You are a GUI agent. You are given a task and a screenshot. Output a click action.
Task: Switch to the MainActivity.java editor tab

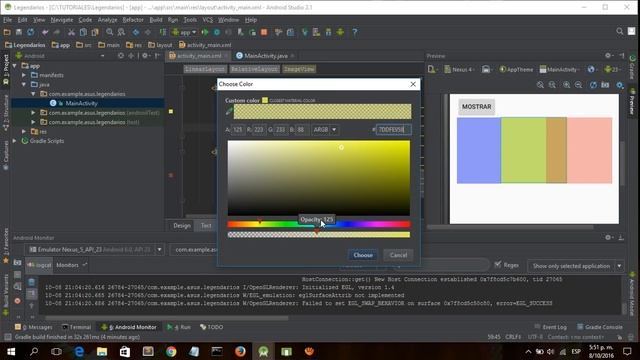click(x=265, y=56)
